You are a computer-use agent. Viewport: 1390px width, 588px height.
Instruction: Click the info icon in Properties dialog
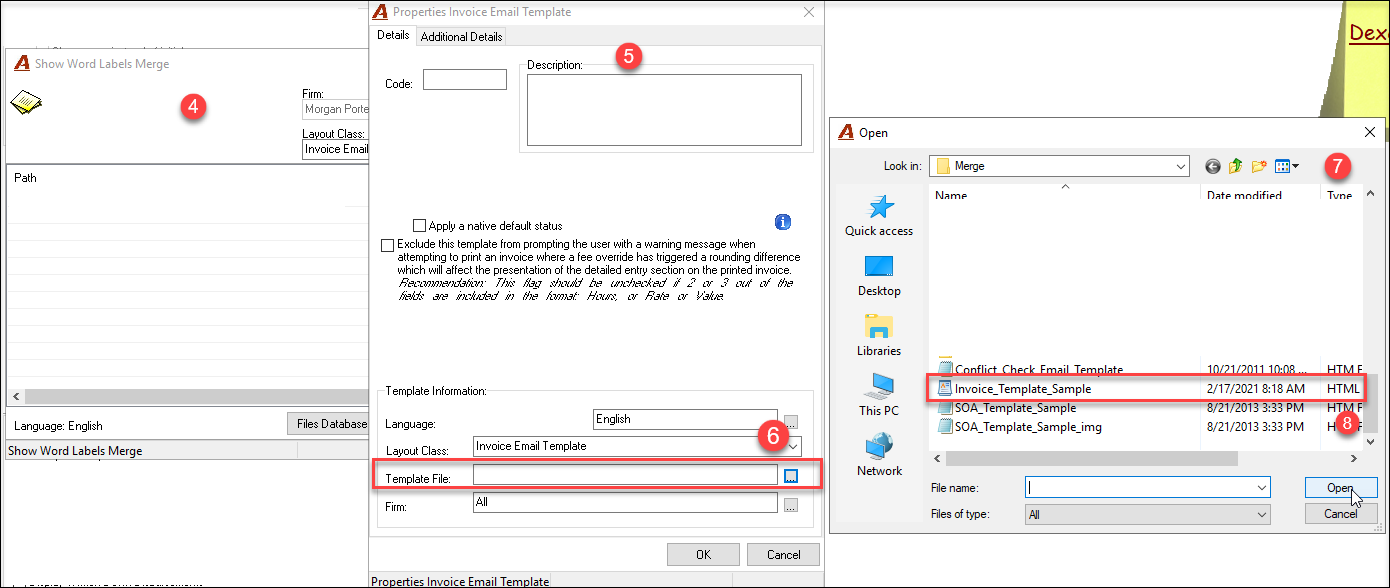tap(783, 222)
